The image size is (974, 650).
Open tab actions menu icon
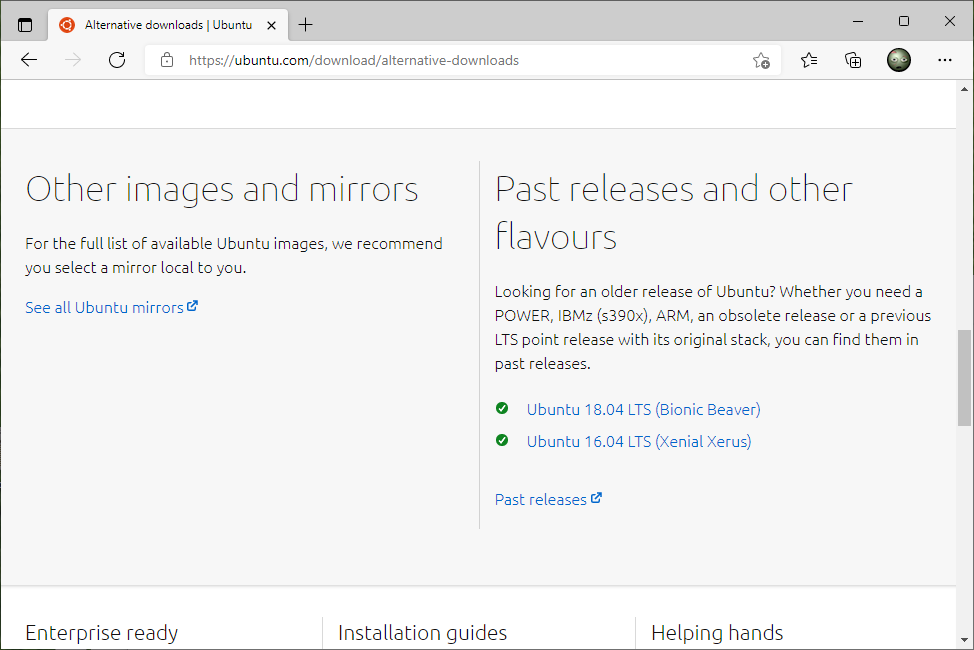pos(25,25)
